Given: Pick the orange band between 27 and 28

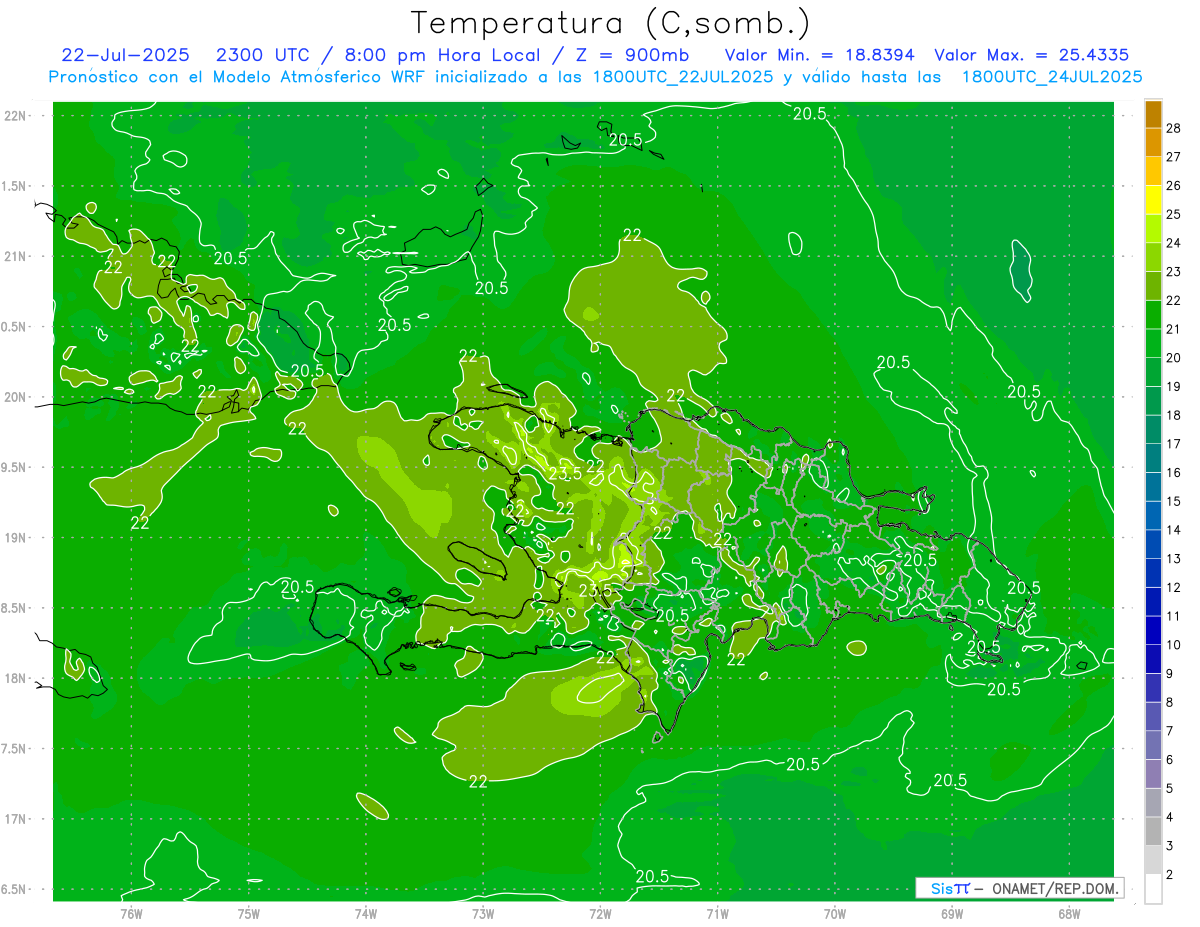Looking at the screenshot, I should [1153, 142].
